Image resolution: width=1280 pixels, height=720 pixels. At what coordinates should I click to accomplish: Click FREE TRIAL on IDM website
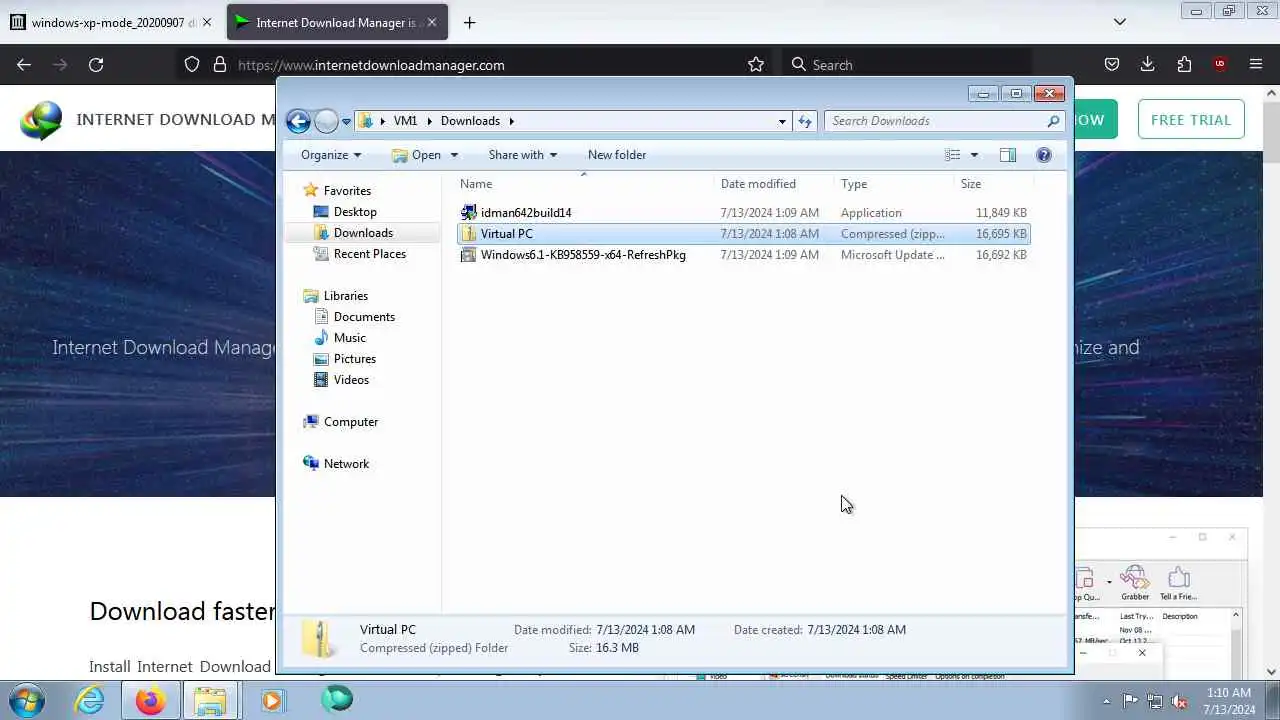click(1191, 120)
